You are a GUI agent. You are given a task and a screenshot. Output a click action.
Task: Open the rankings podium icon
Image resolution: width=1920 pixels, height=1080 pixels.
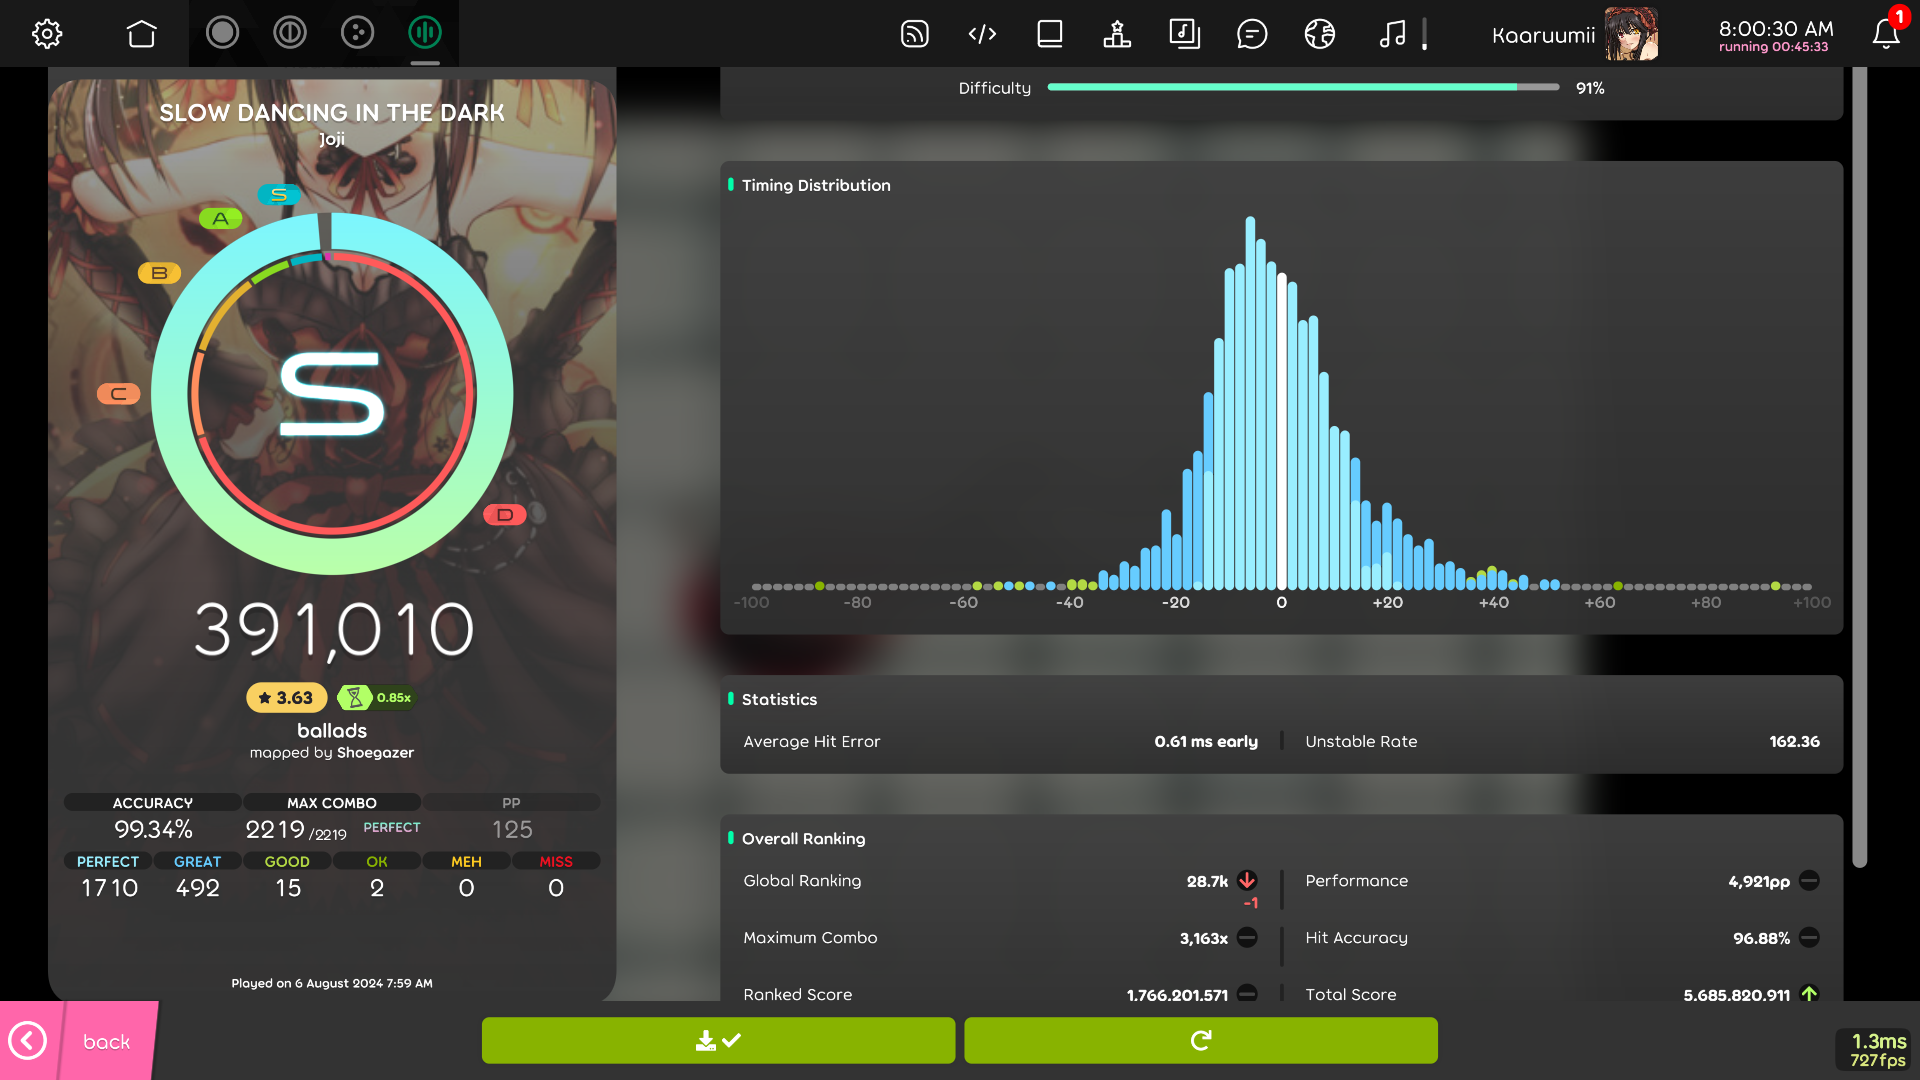[x=1117, y=34]
